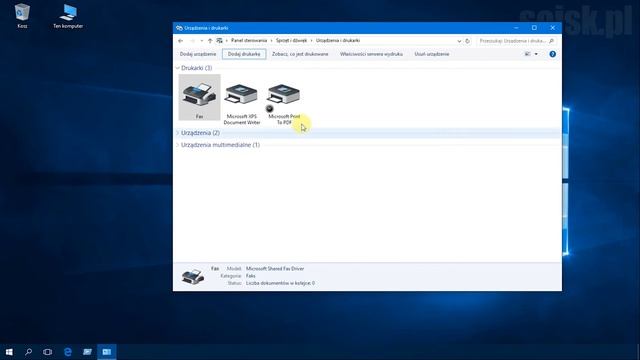The width and height of the screenshot is (640, 360).
Task: Click the Control Panel taskbar icon
Action: click(x=107, y=352)
